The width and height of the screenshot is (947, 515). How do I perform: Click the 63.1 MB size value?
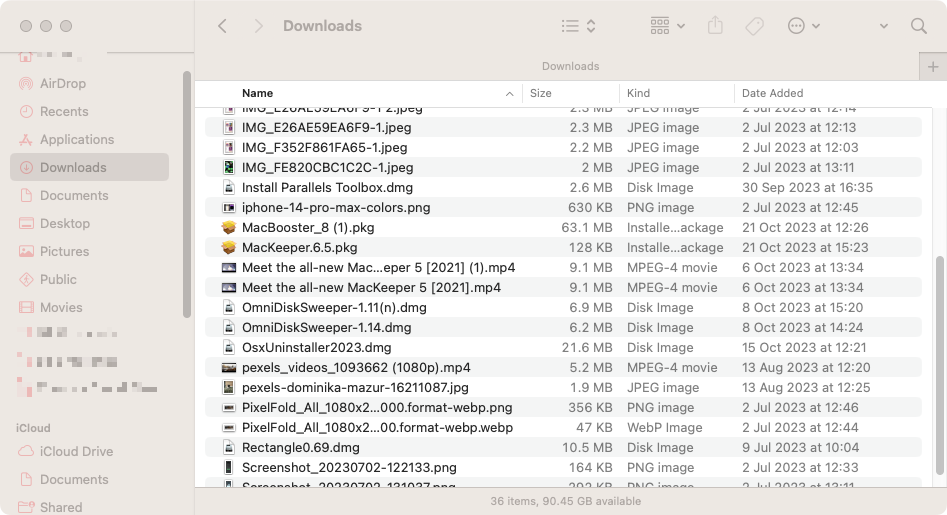click(586, 228)
